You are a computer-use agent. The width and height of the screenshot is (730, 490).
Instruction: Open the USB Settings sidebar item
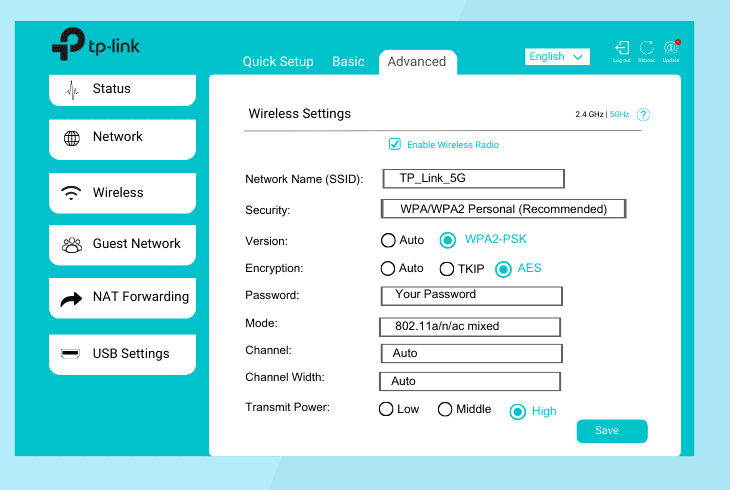click(122, 354)
